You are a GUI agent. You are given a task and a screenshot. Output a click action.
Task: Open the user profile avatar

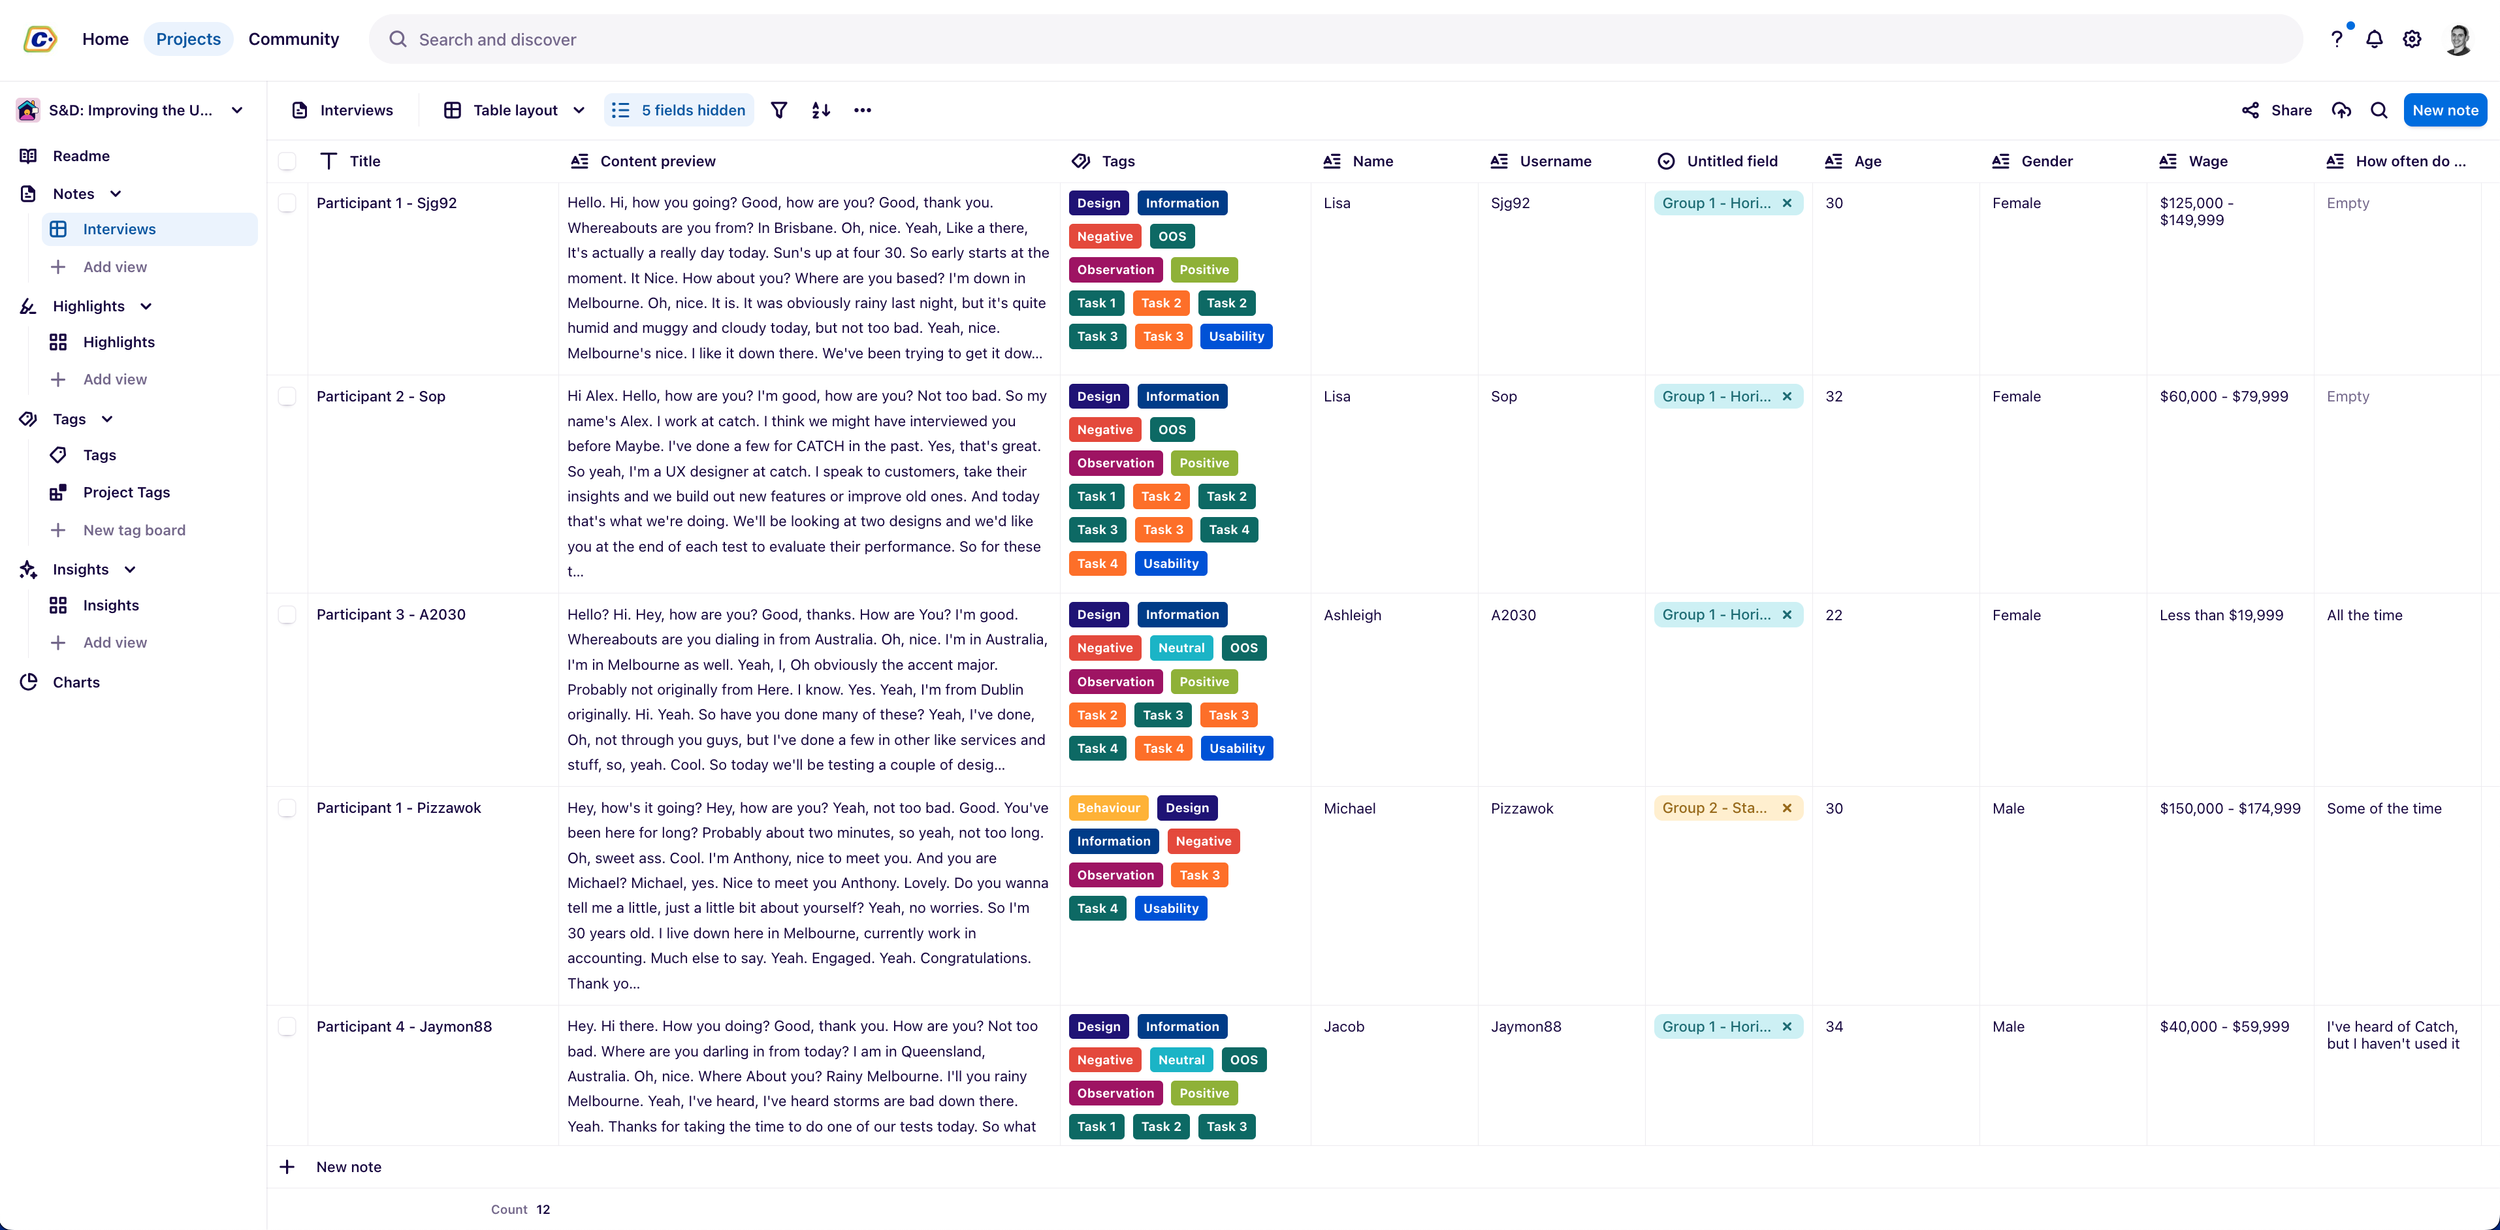point(2459,39)
